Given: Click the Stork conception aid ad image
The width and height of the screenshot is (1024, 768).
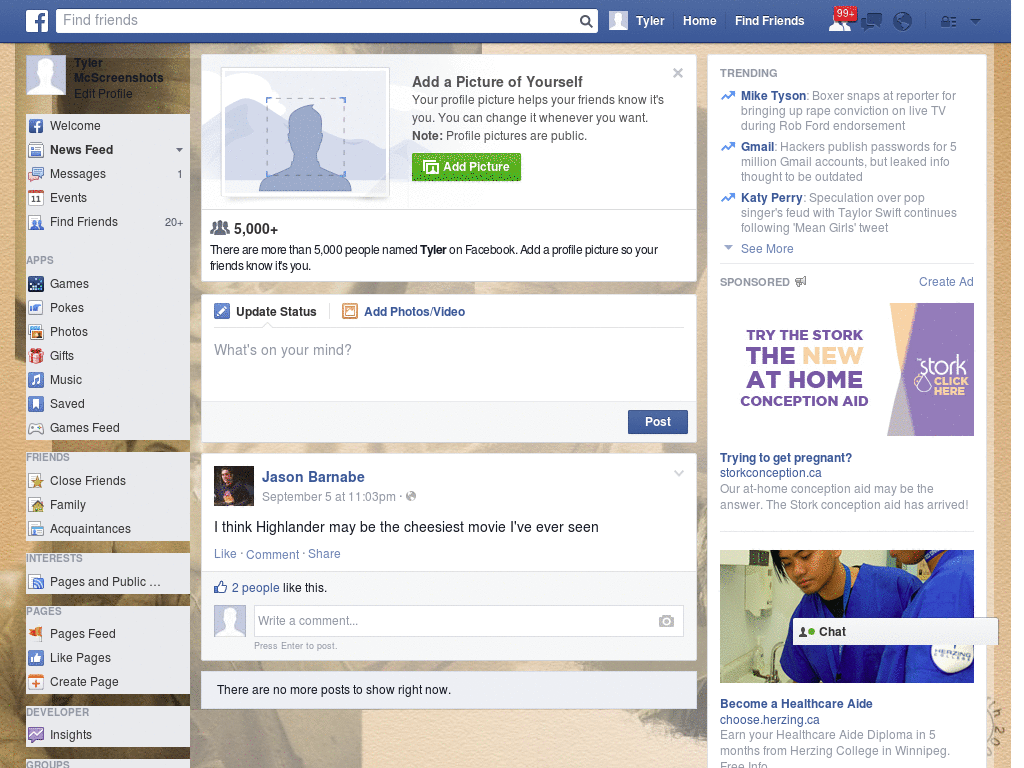Looking at the screenshot, I should pos(846,370).
